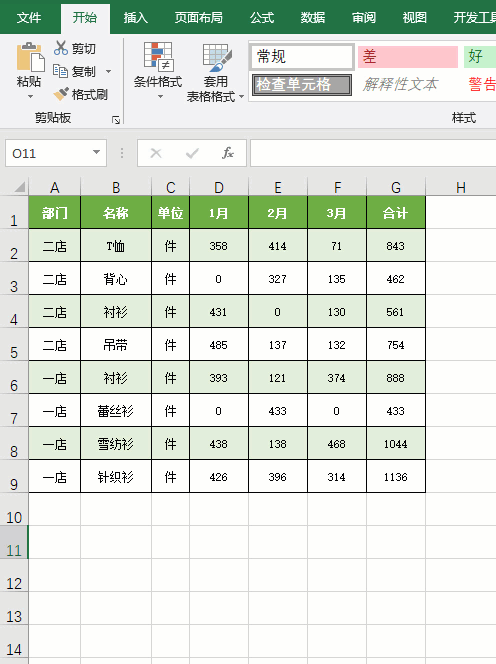Select the cell containing 雪纺衫

coord(116,444)
